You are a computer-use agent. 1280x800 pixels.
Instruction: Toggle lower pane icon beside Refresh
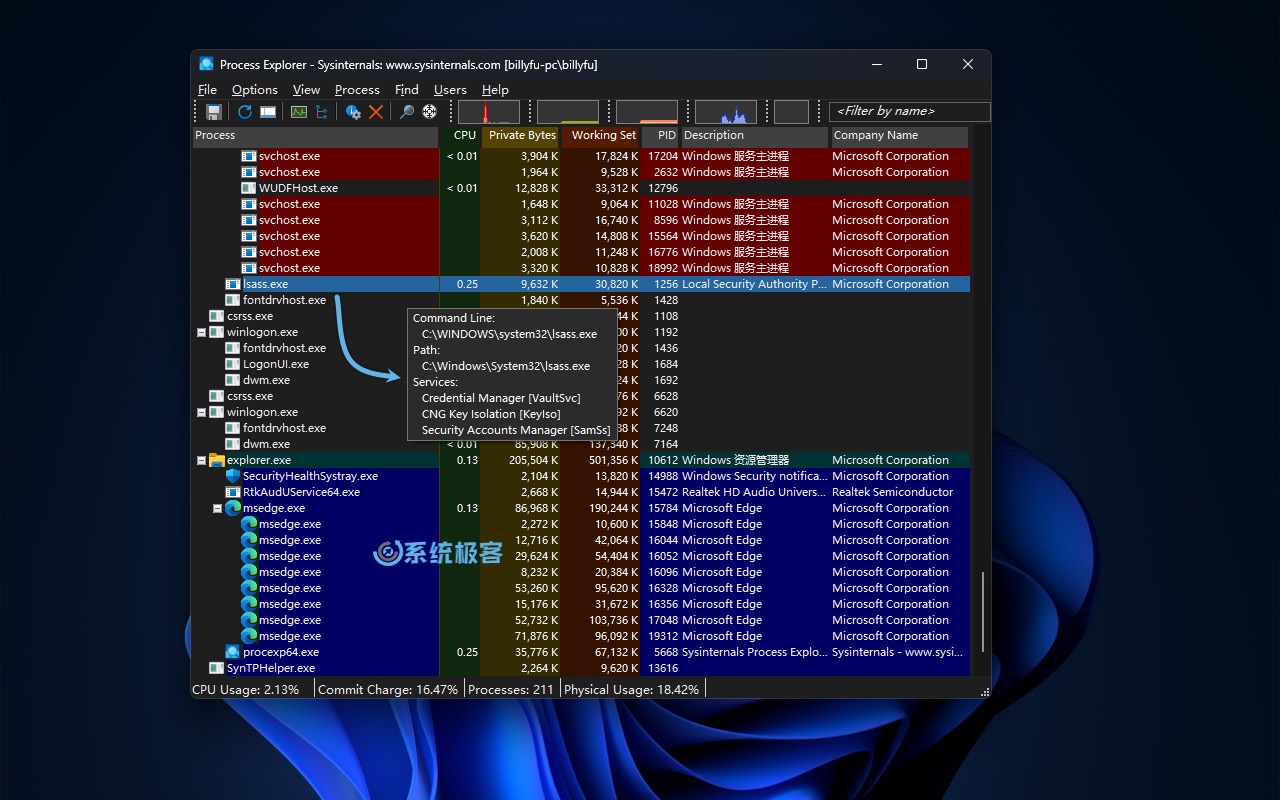(x=268, y=112)
